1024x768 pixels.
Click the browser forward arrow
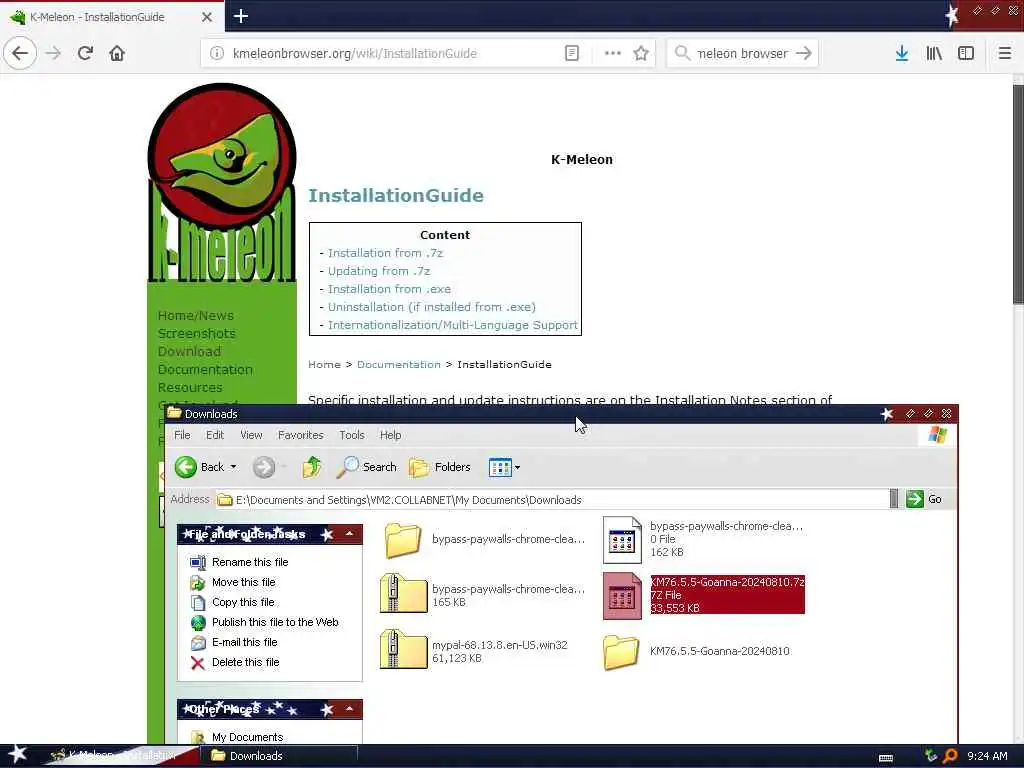pos(53,53)
